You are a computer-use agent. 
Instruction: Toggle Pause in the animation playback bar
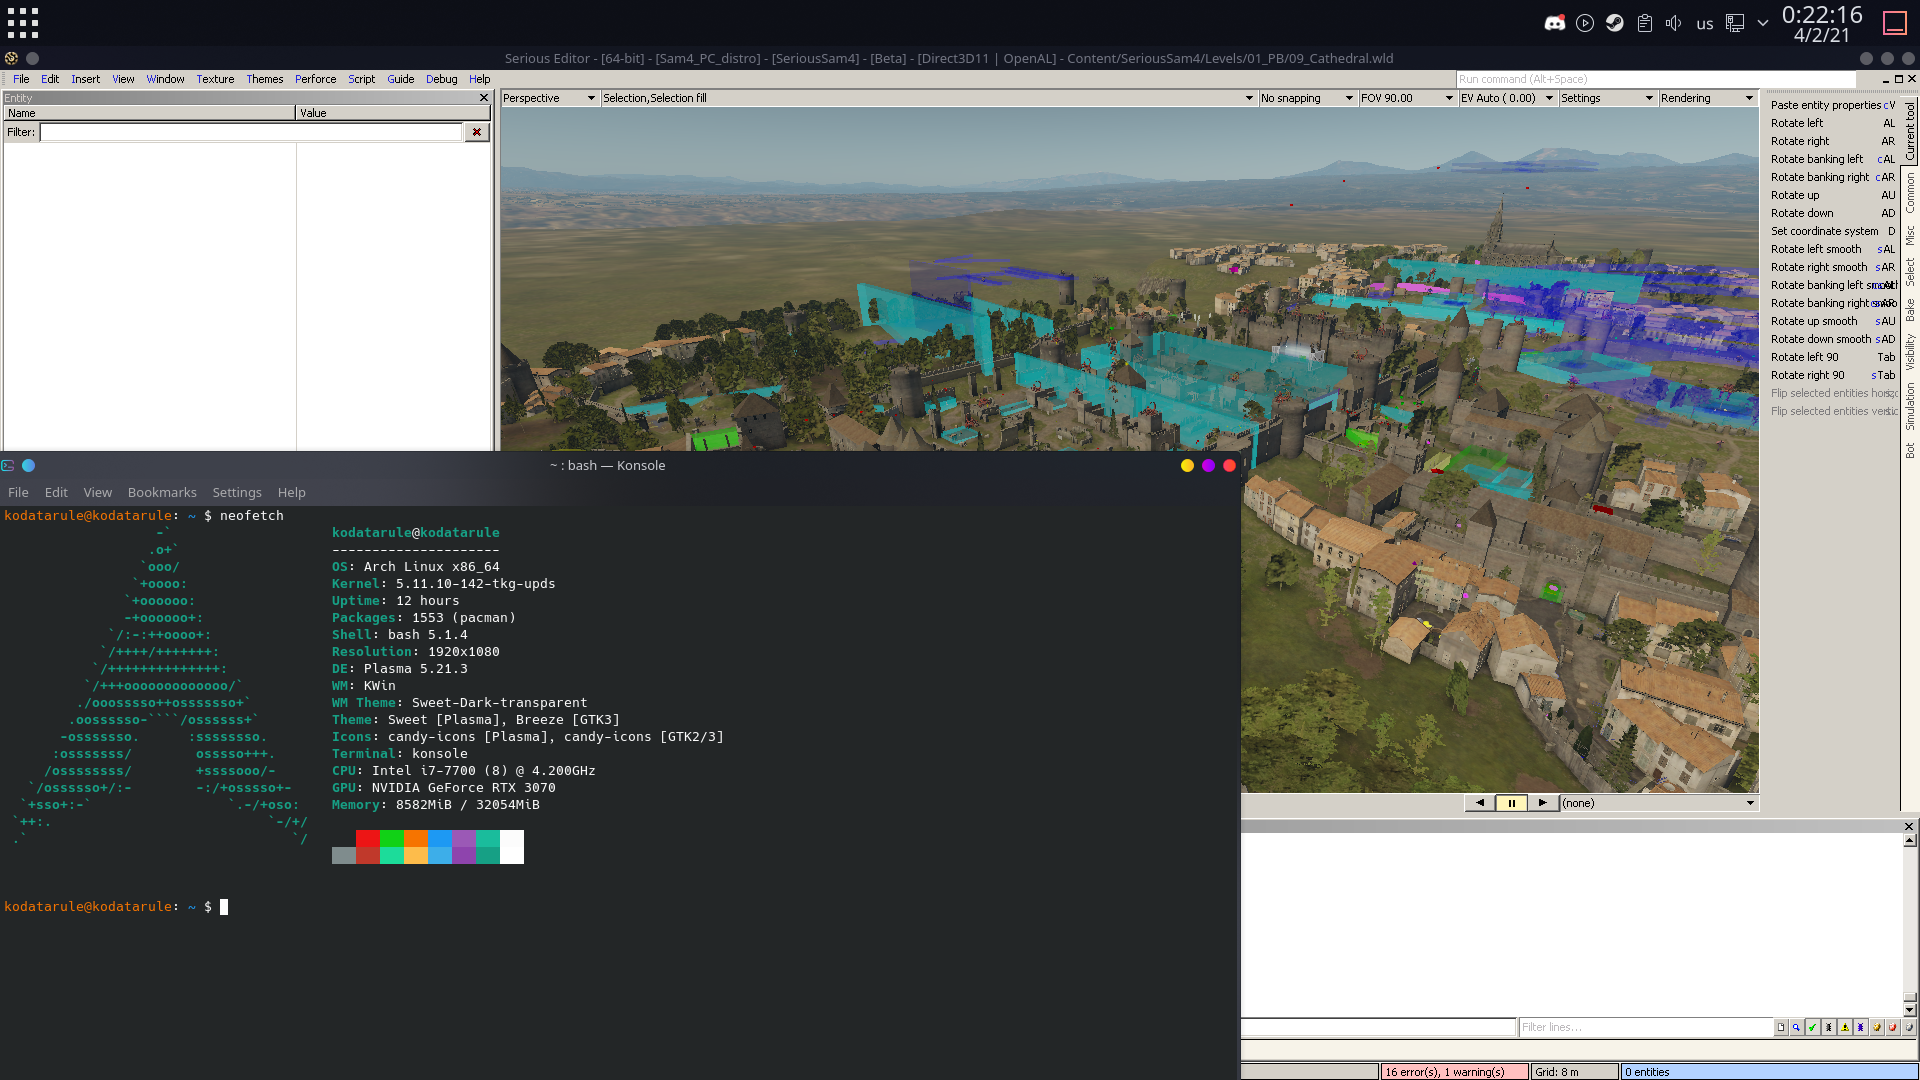[1511, 803]
